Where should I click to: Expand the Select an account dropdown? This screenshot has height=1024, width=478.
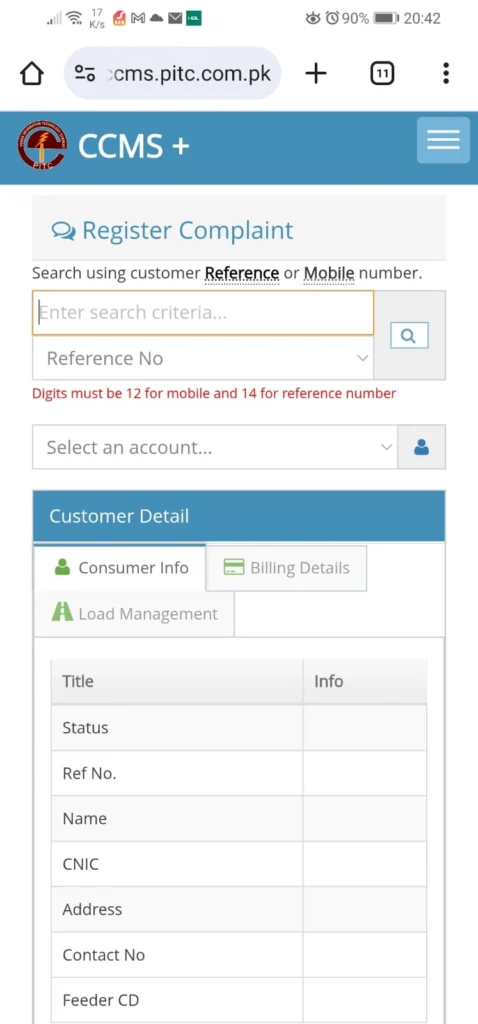[215, 447]
